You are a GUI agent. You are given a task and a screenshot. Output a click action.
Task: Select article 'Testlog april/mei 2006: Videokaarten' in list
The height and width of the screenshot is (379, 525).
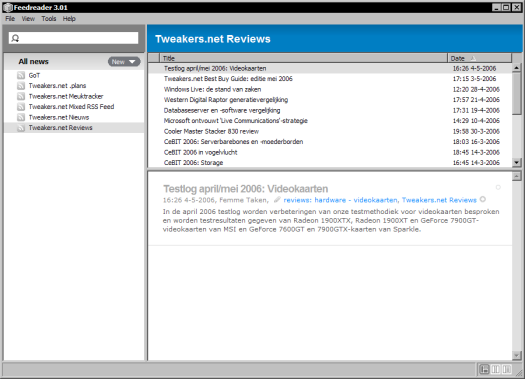point(215,68)
